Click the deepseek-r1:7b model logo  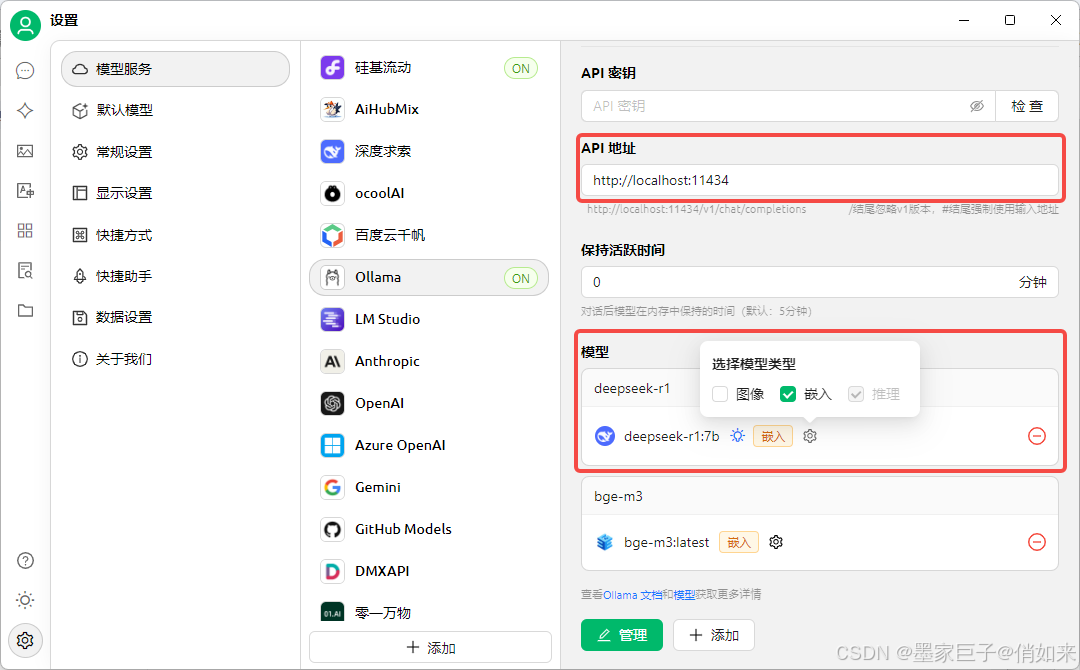(605, 436)
